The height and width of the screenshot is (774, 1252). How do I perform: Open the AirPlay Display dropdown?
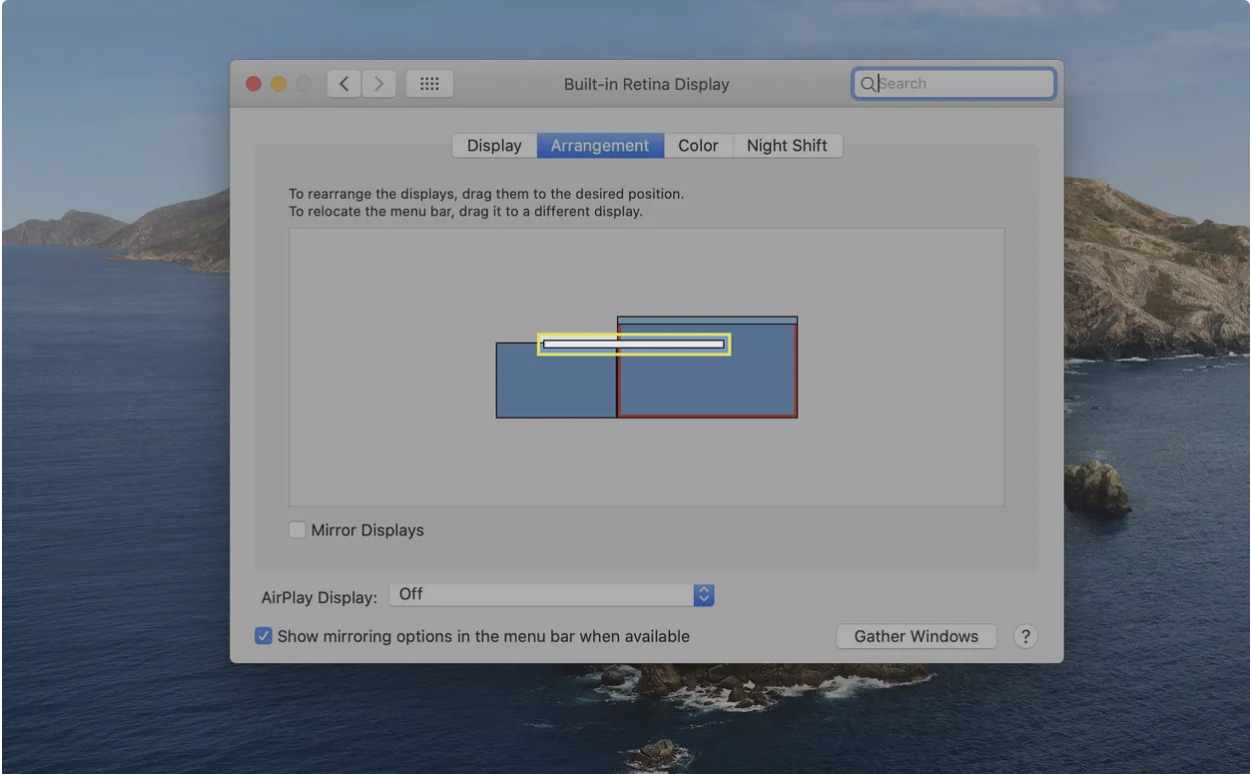tap(552, 595)
